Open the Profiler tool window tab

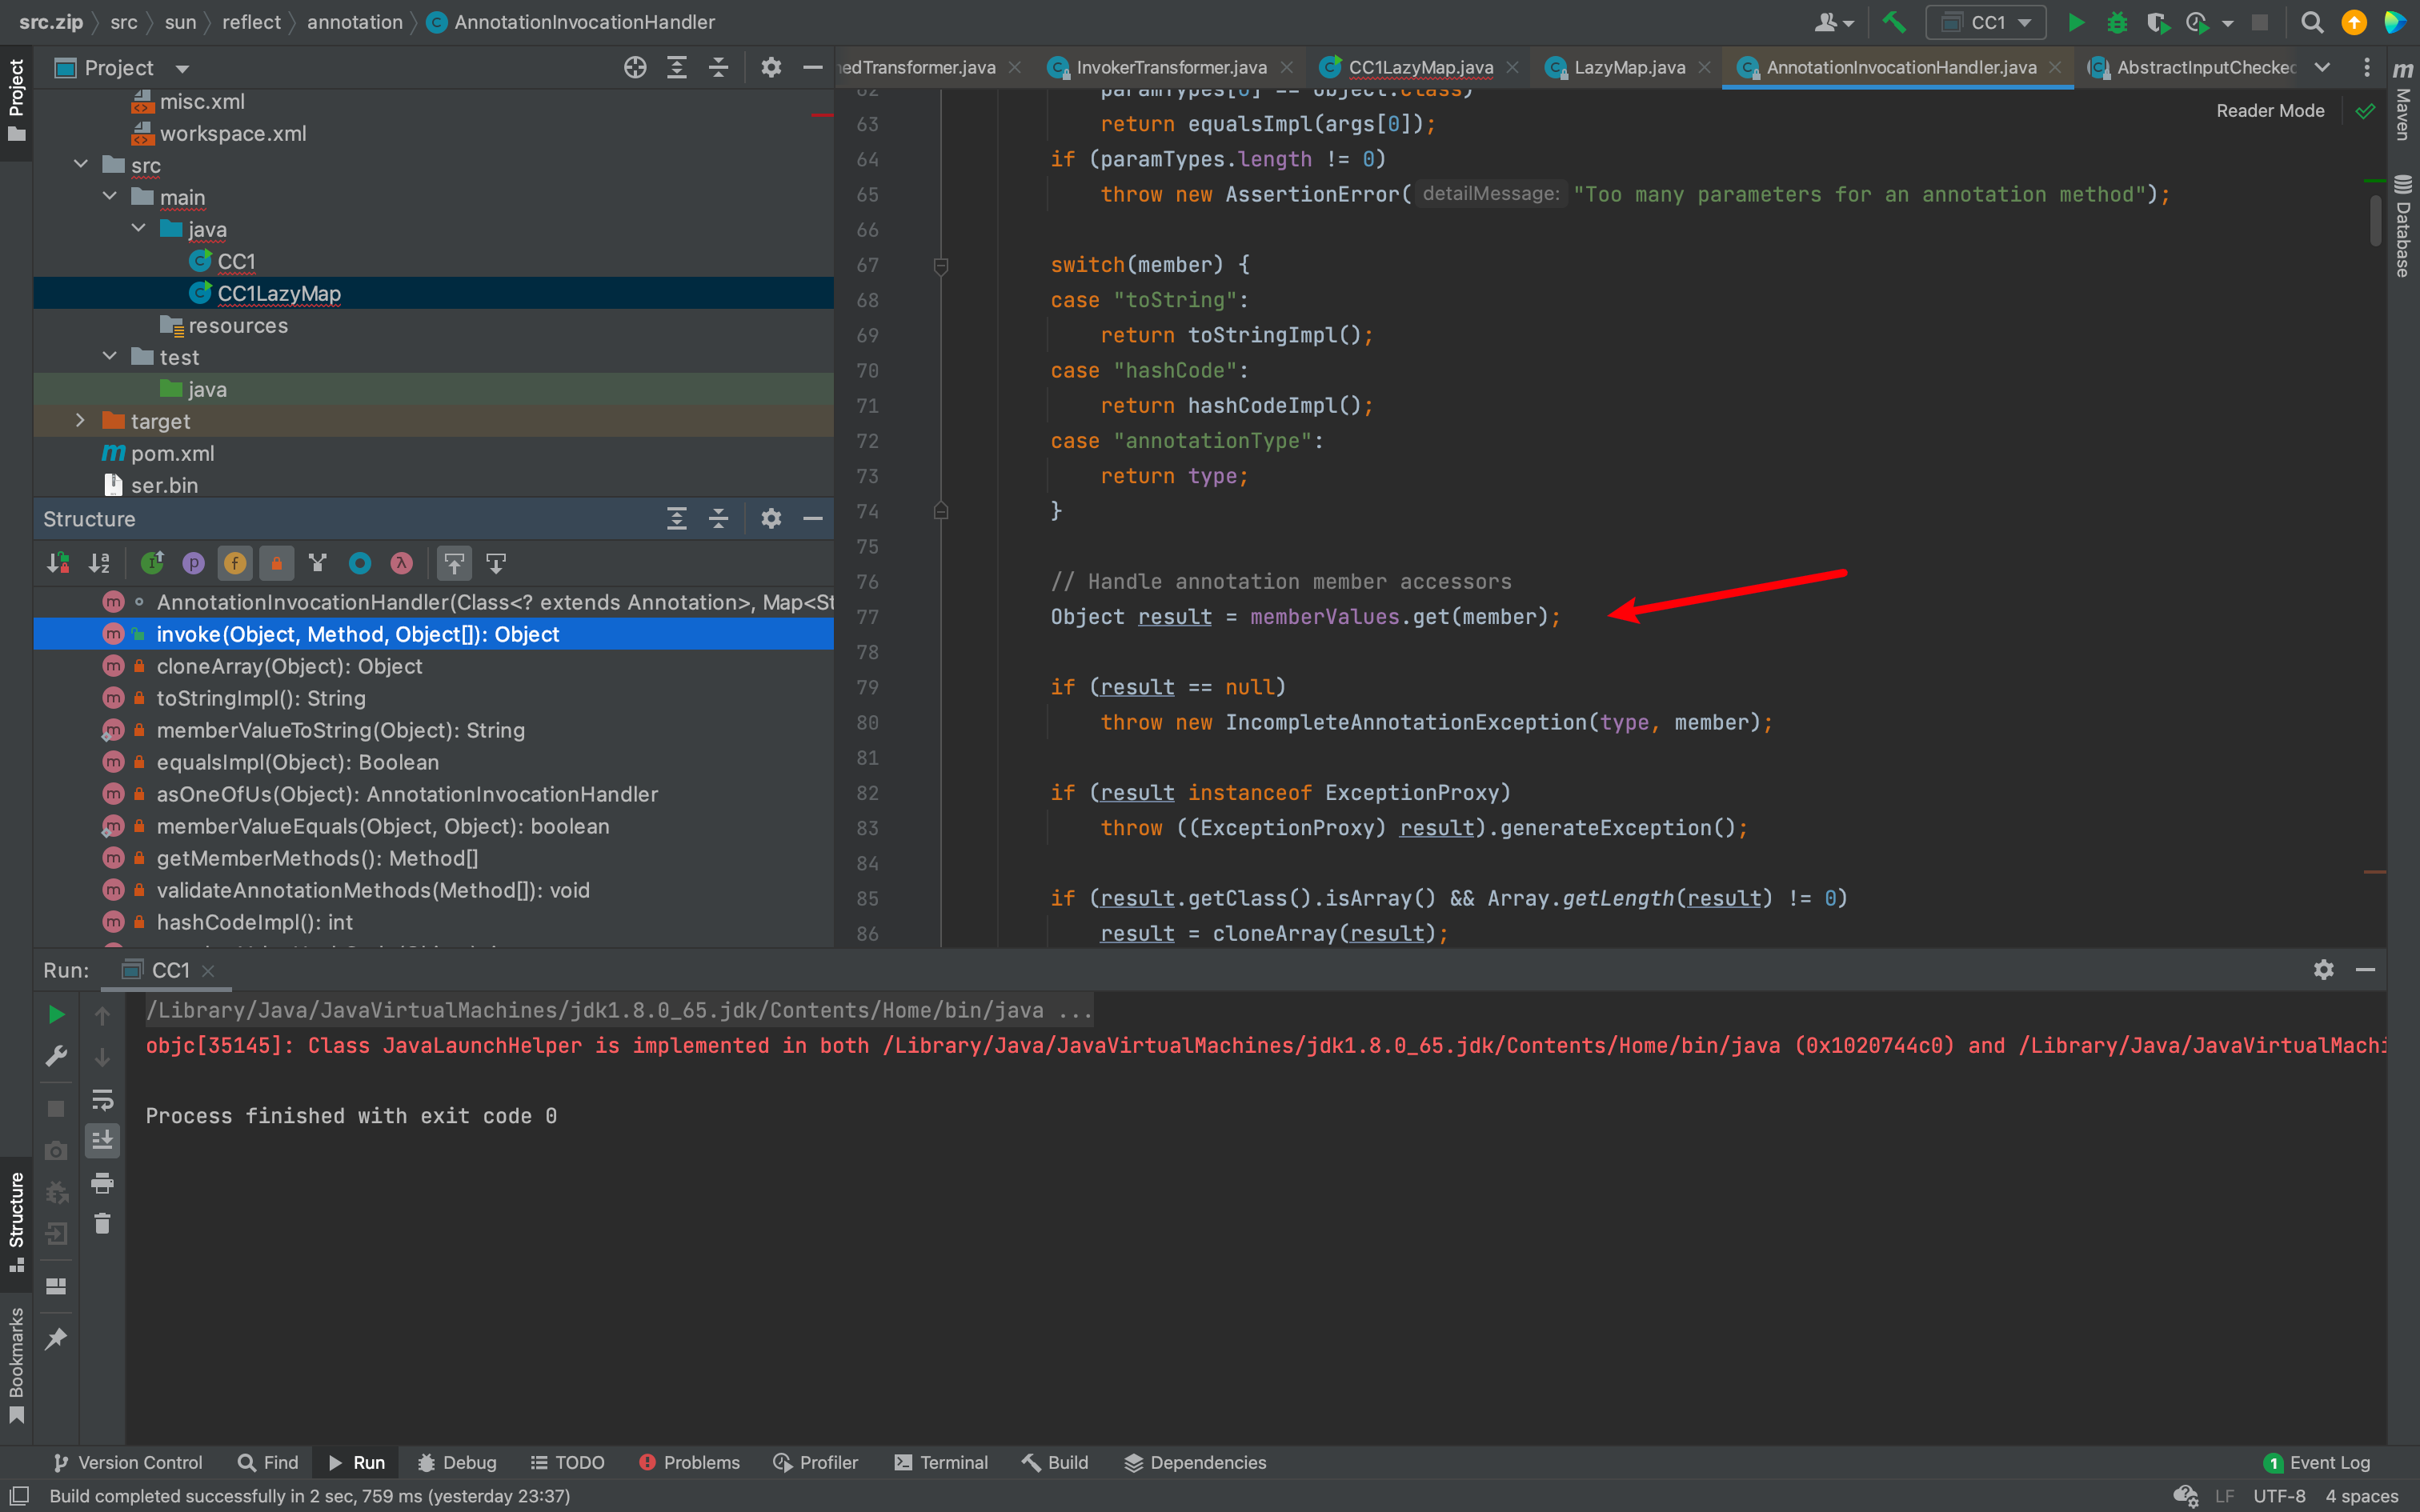(816, 1462)
